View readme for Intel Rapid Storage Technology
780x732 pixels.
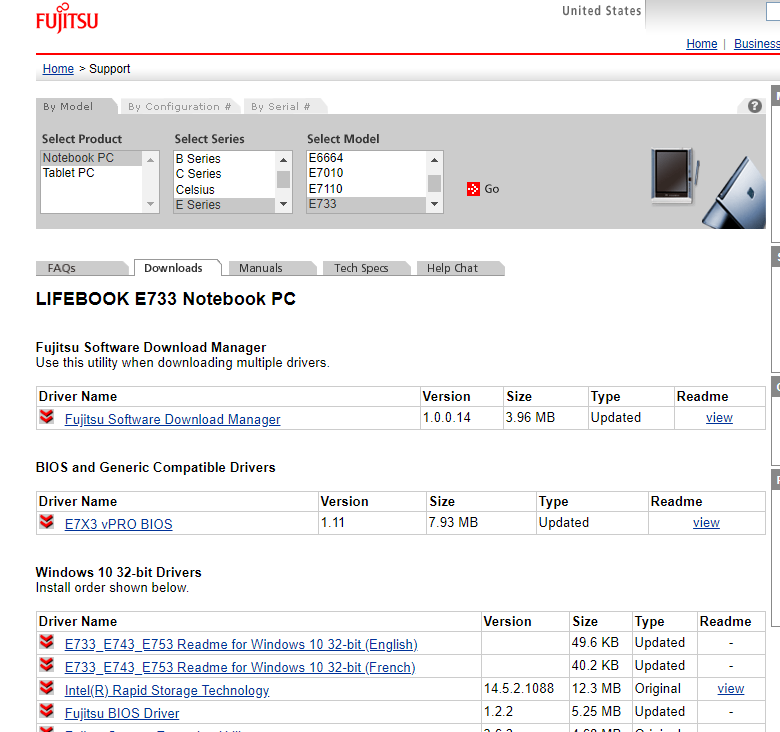tap(730, 689)
